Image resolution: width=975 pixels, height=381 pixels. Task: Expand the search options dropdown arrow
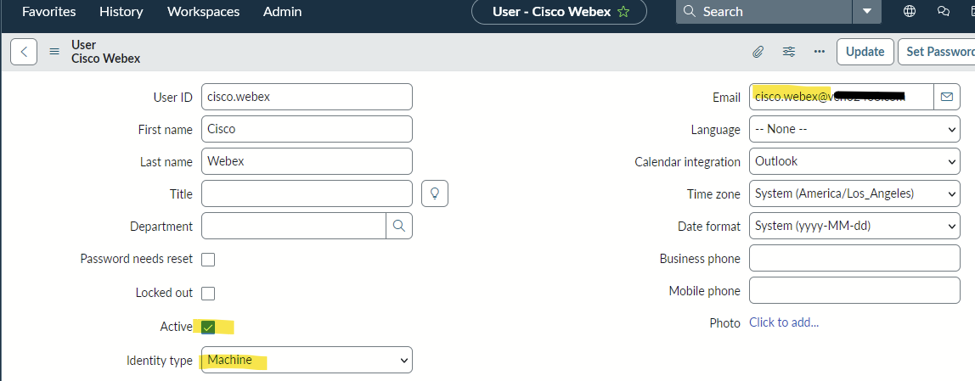click(x=866, y=11)
